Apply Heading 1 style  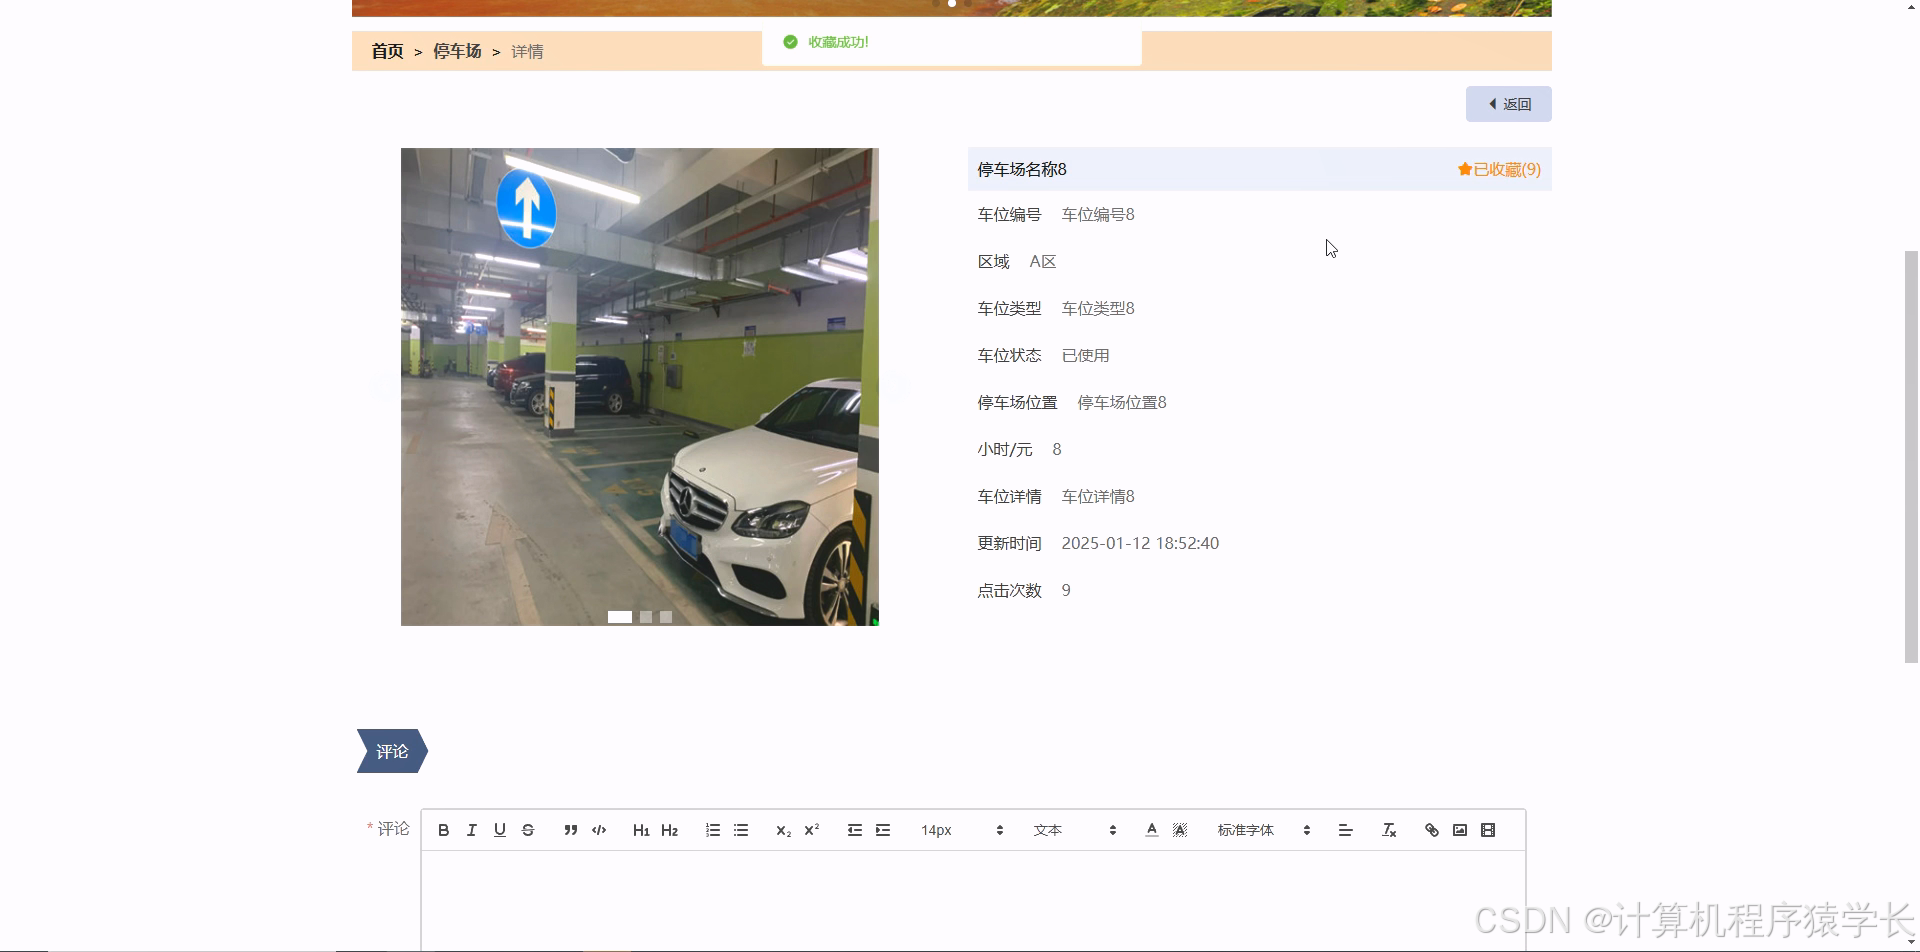click(x=641, y=830)
